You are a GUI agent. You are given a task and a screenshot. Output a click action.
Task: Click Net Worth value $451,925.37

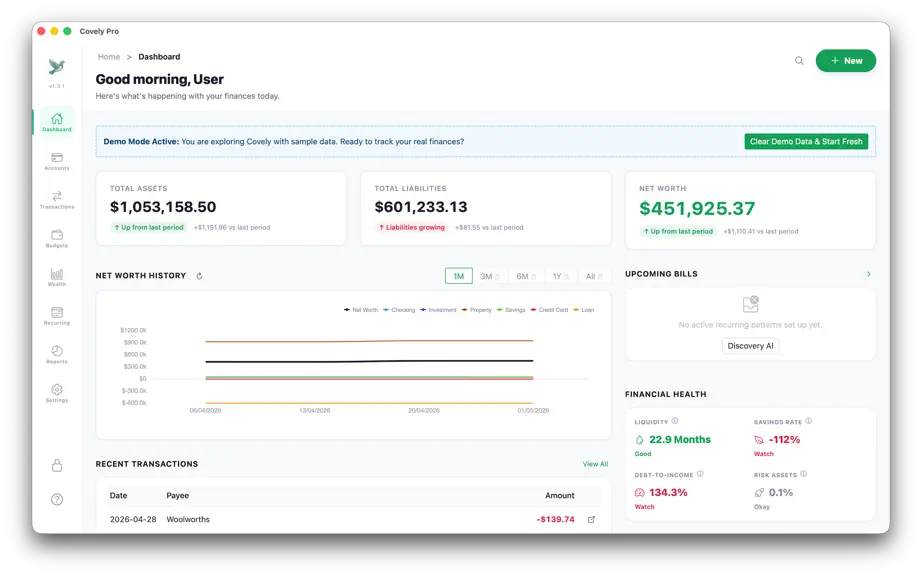pos(697,208)
